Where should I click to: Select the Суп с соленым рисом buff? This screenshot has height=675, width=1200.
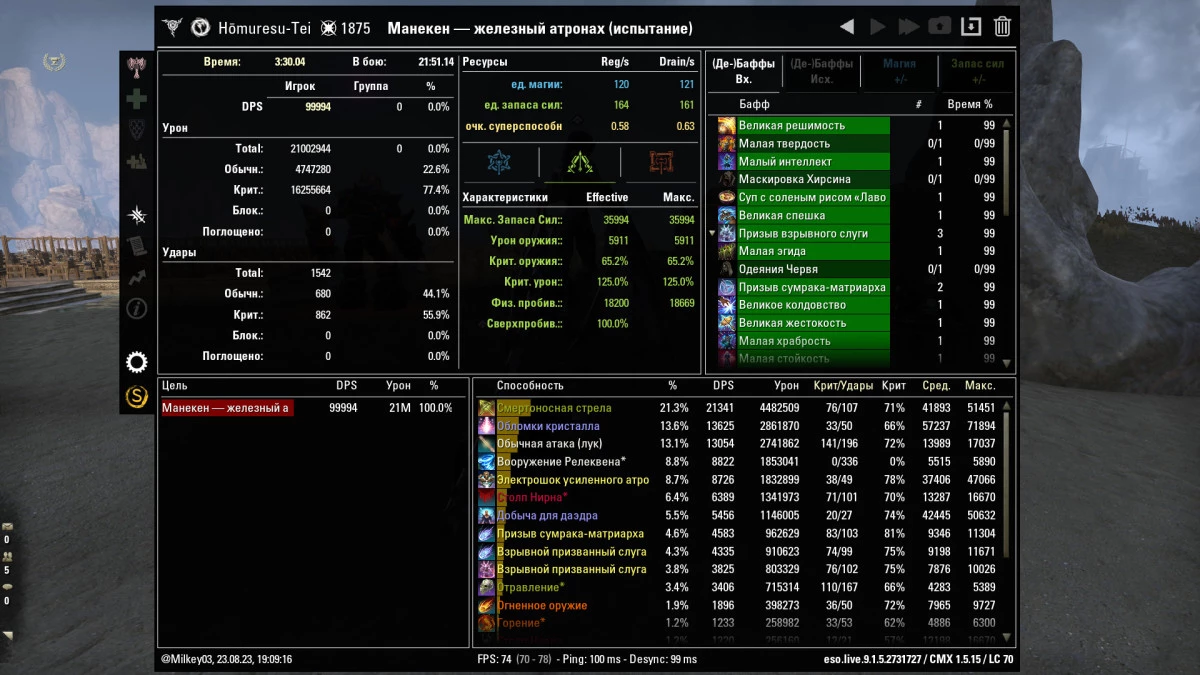[858, 198]
